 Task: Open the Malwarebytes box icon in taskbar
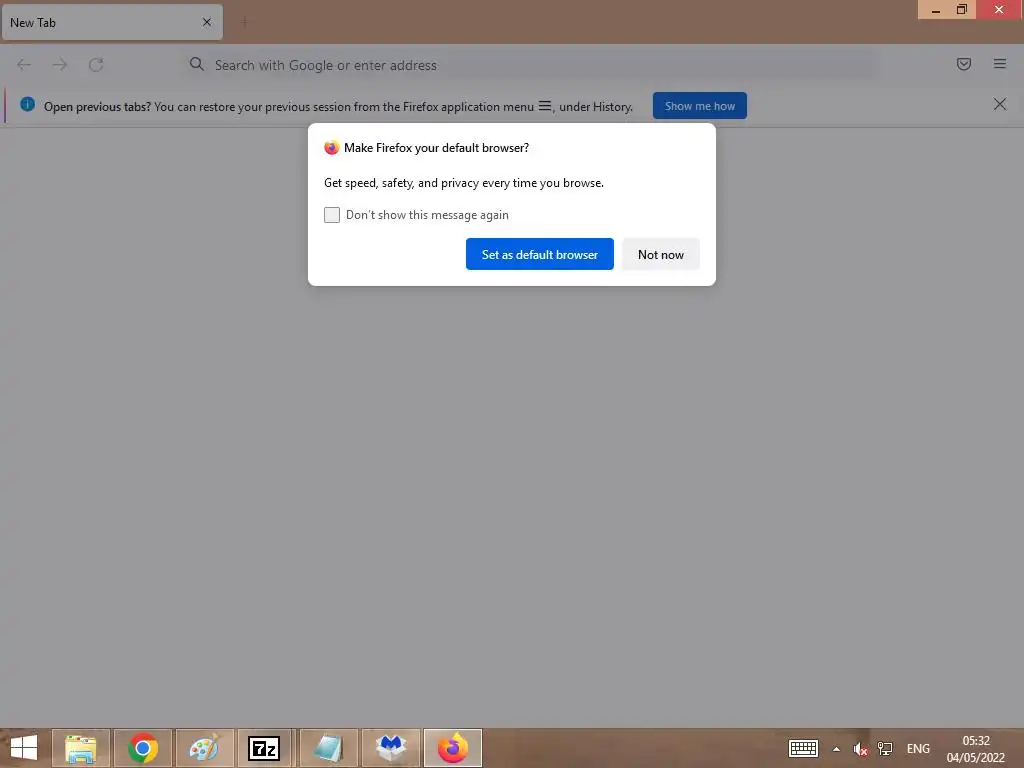[x=391, y=748]
